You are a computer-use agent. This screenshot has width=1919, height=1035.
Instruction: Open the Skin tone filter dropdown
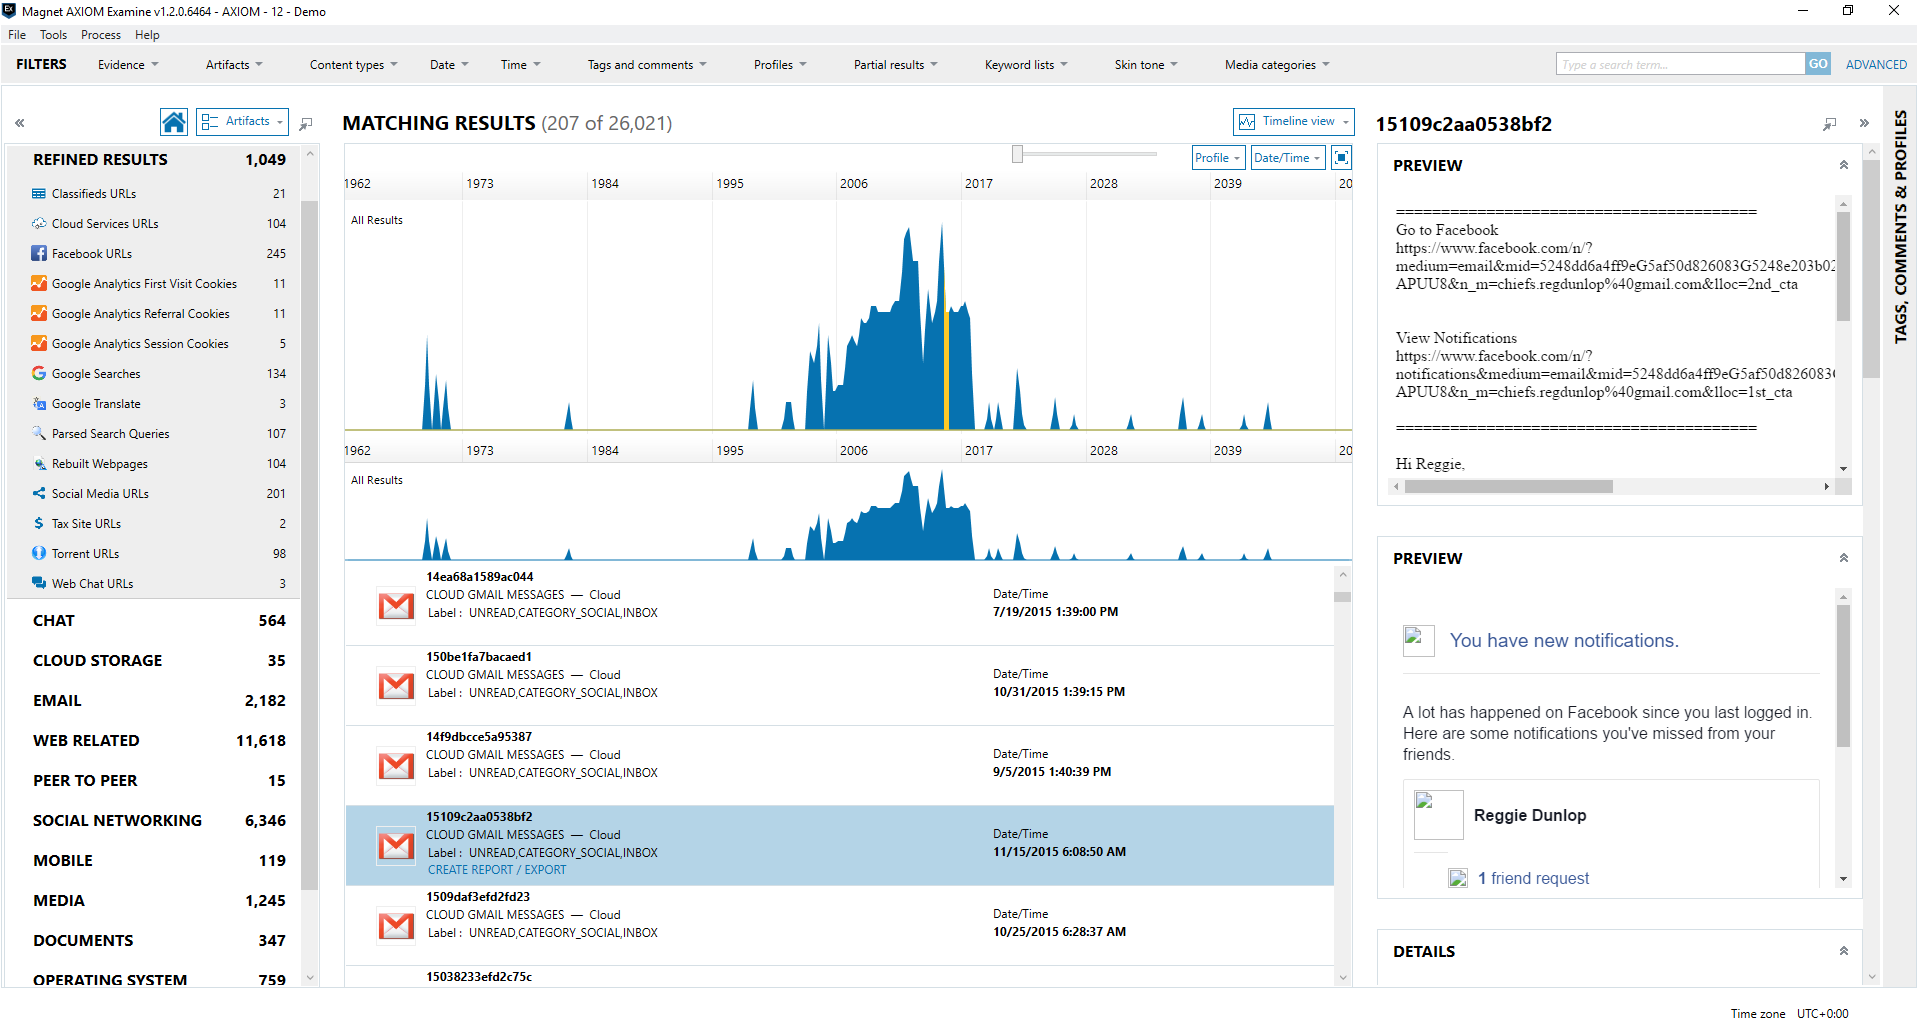[1146, 65]
